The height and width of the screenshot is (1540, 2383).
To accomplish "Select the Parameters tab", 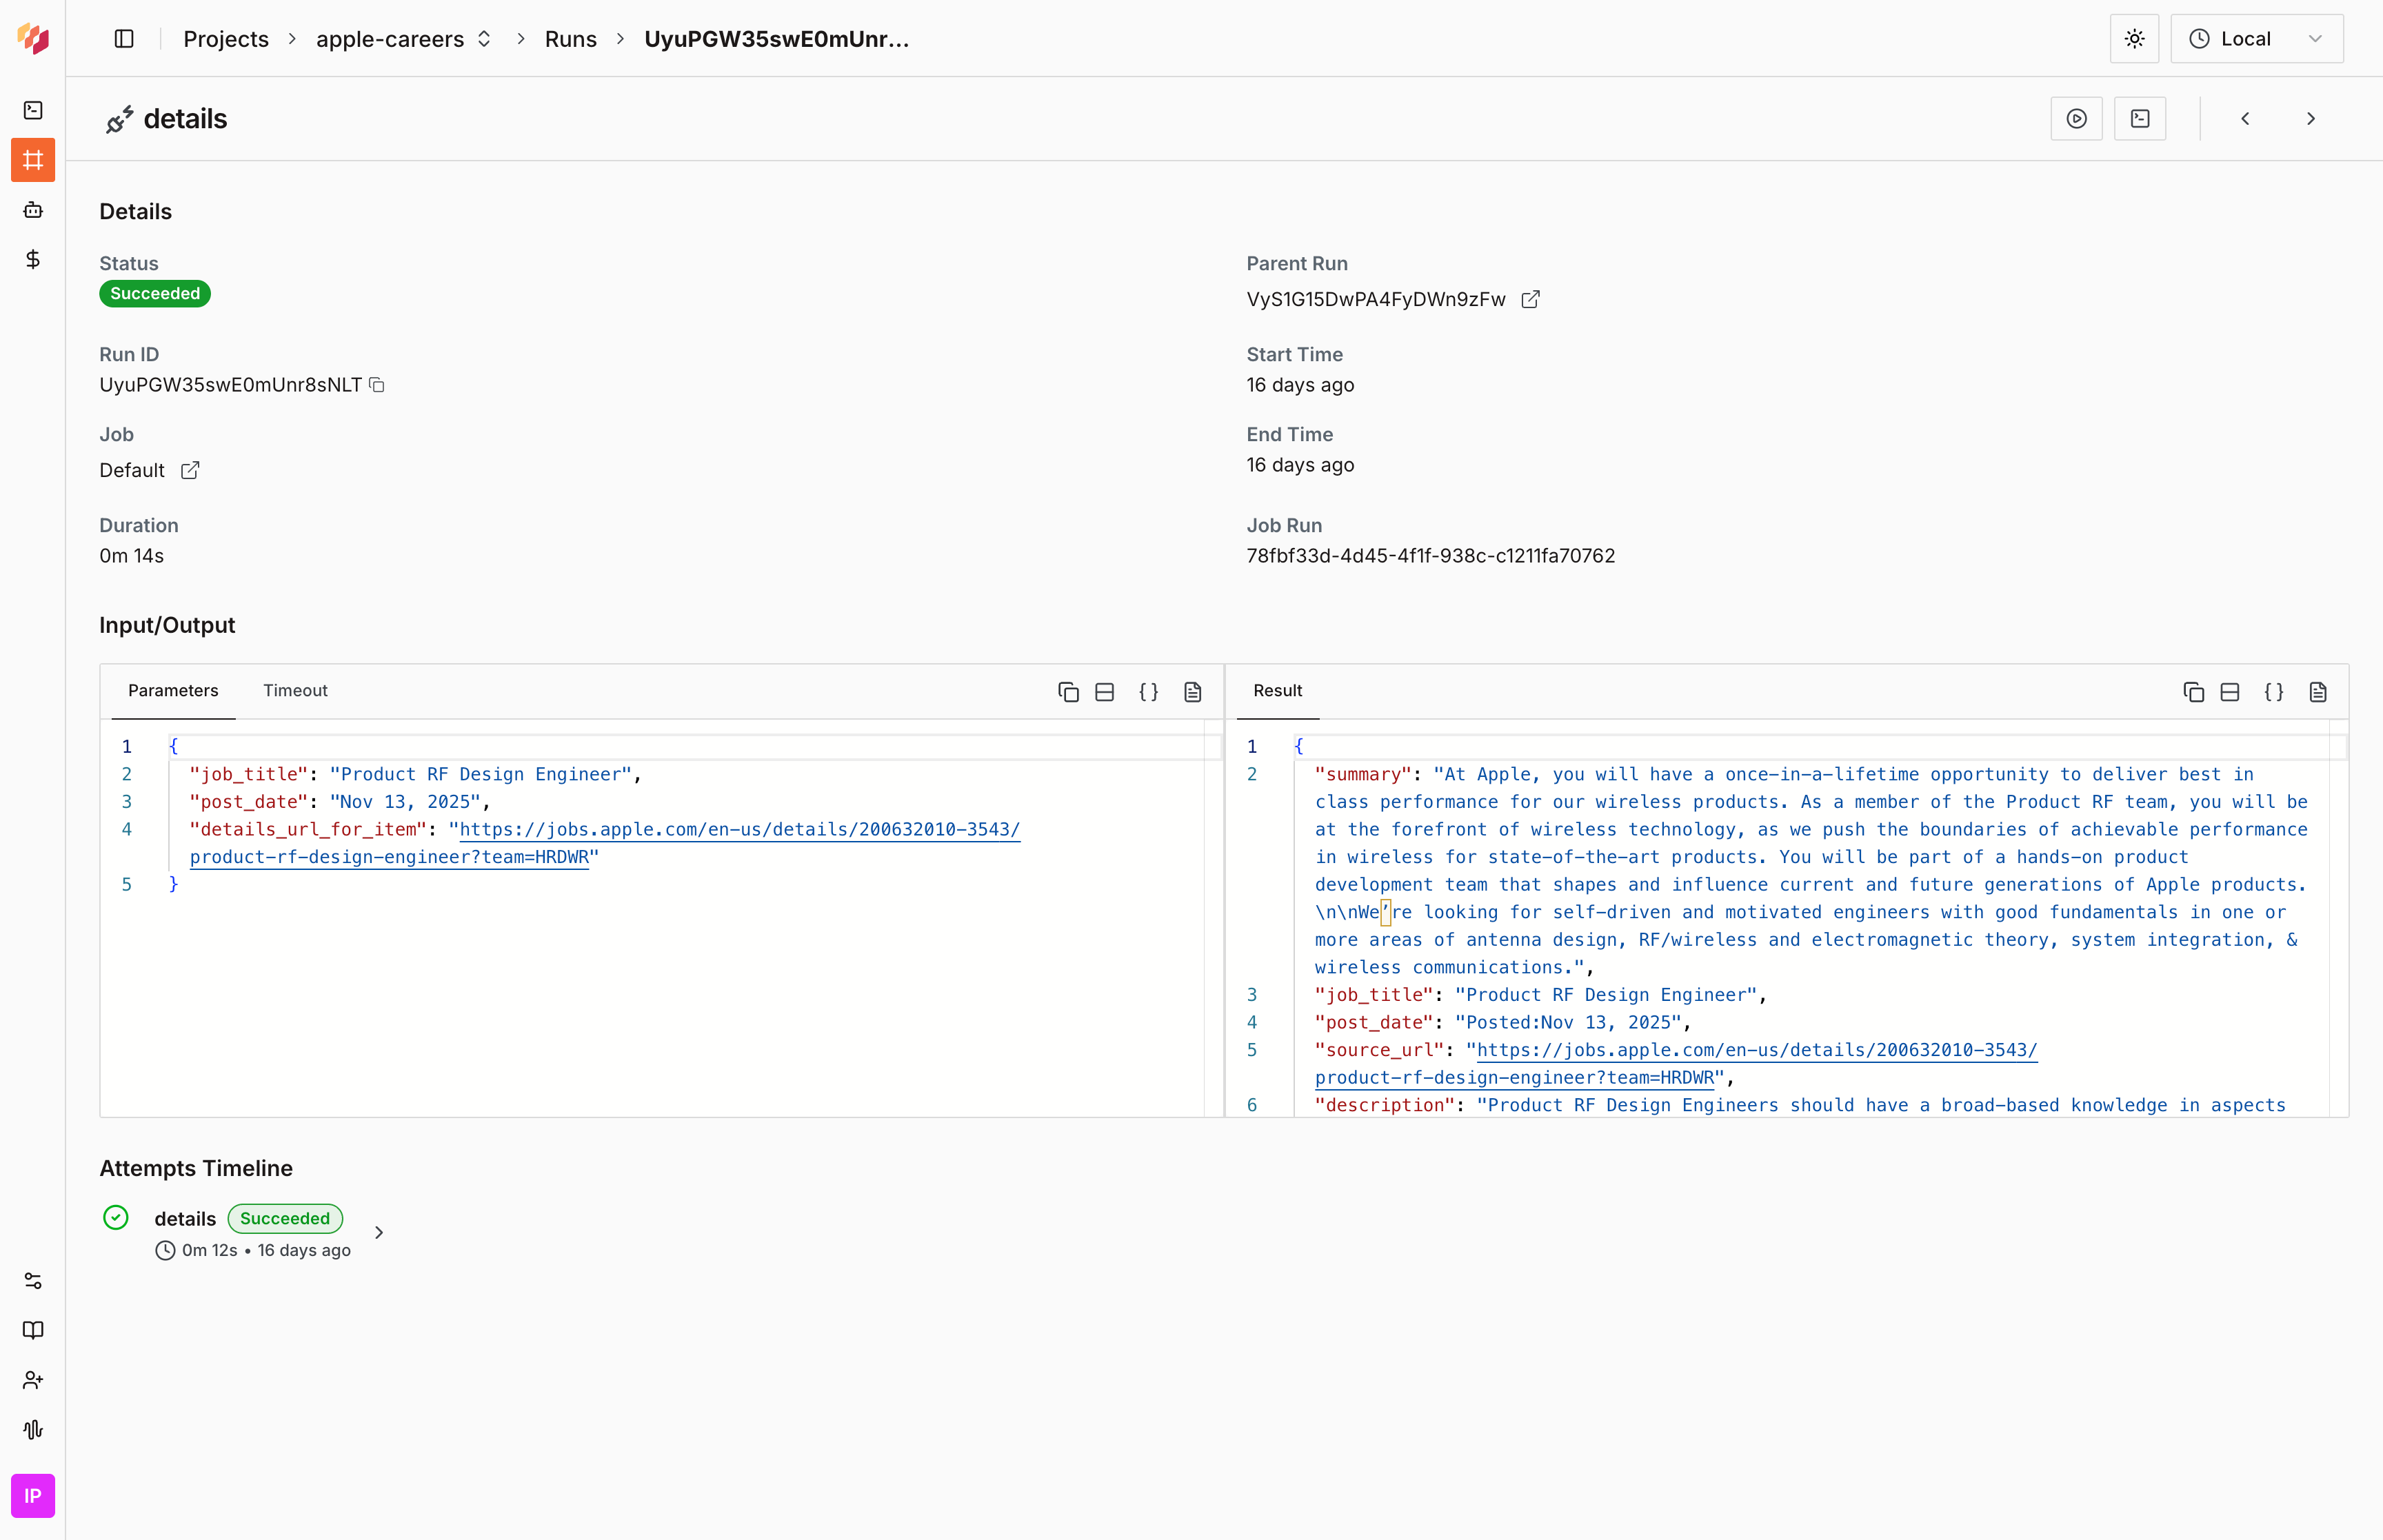I will click(x=173, y=691).
